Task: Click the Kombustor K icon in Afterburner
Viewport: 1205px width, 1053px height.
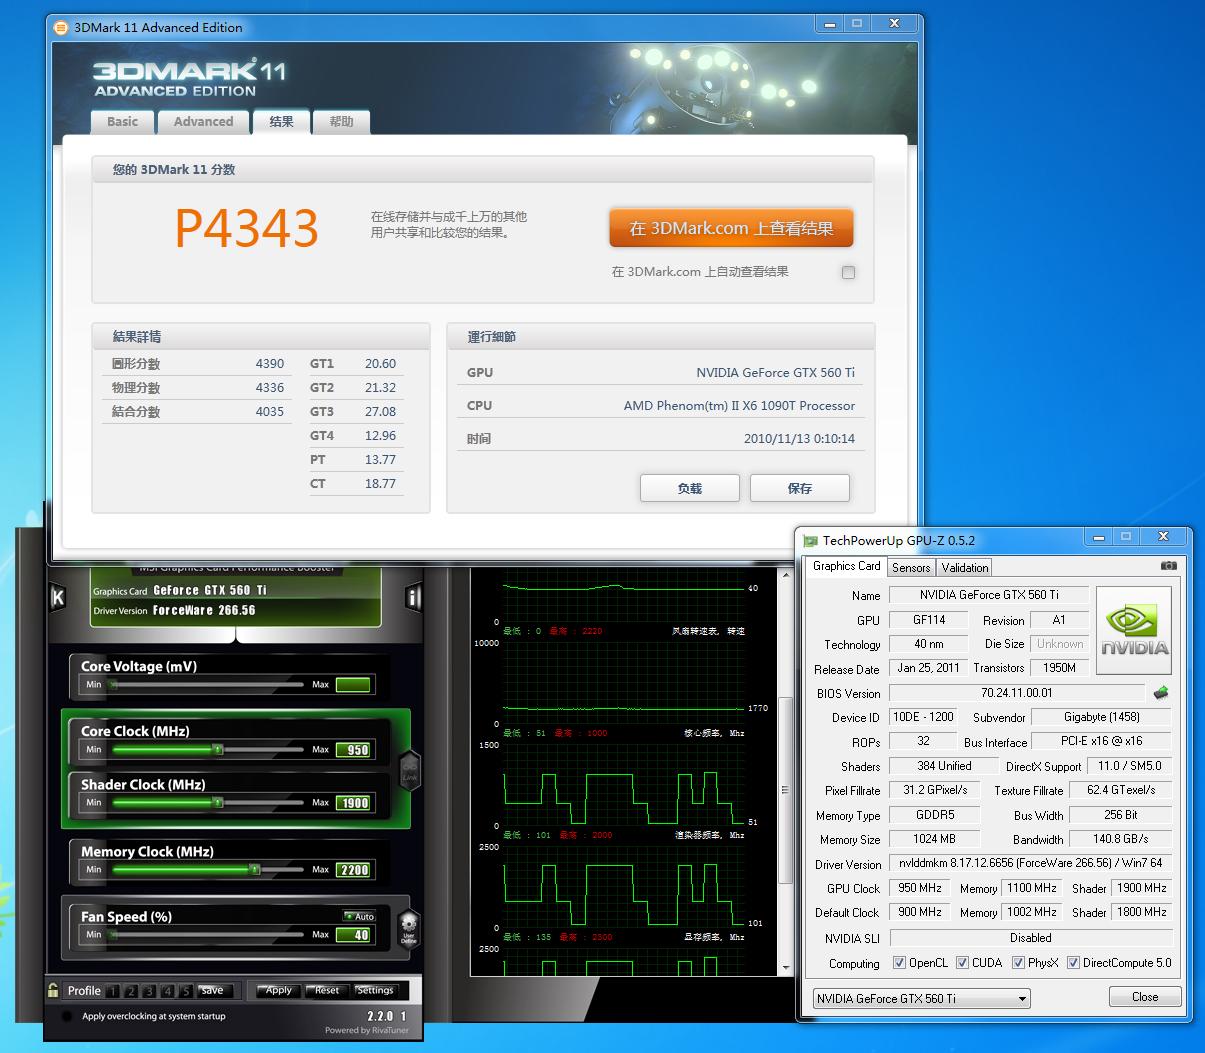Action: (x=58, y=597)
